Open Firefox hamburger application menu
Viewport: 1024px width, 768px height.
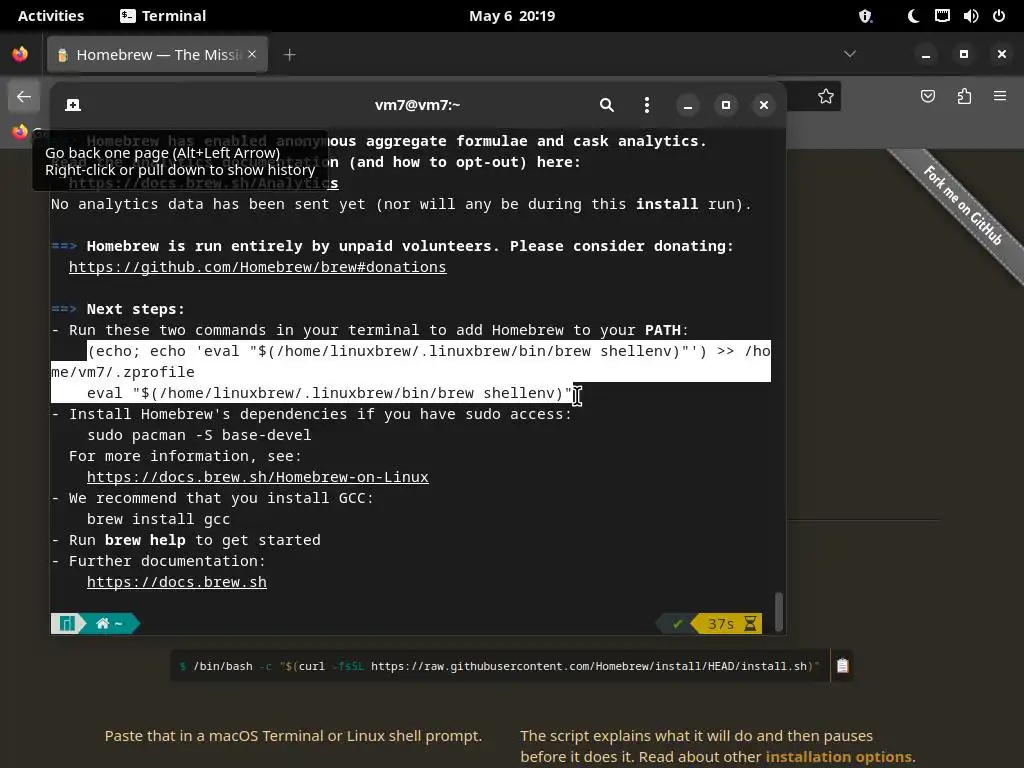pyautogui.click(x=1000, y=96)
